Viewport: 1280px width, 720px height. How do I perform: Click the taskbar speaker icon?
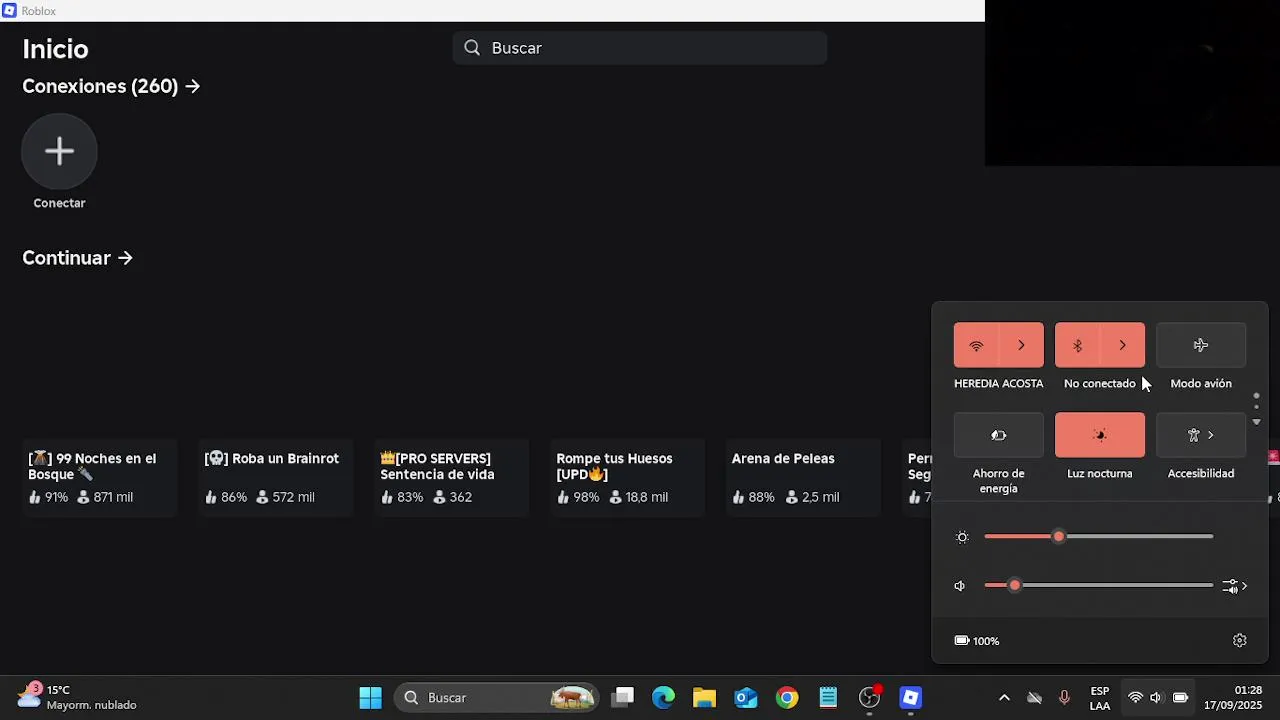coord(1156,698)
